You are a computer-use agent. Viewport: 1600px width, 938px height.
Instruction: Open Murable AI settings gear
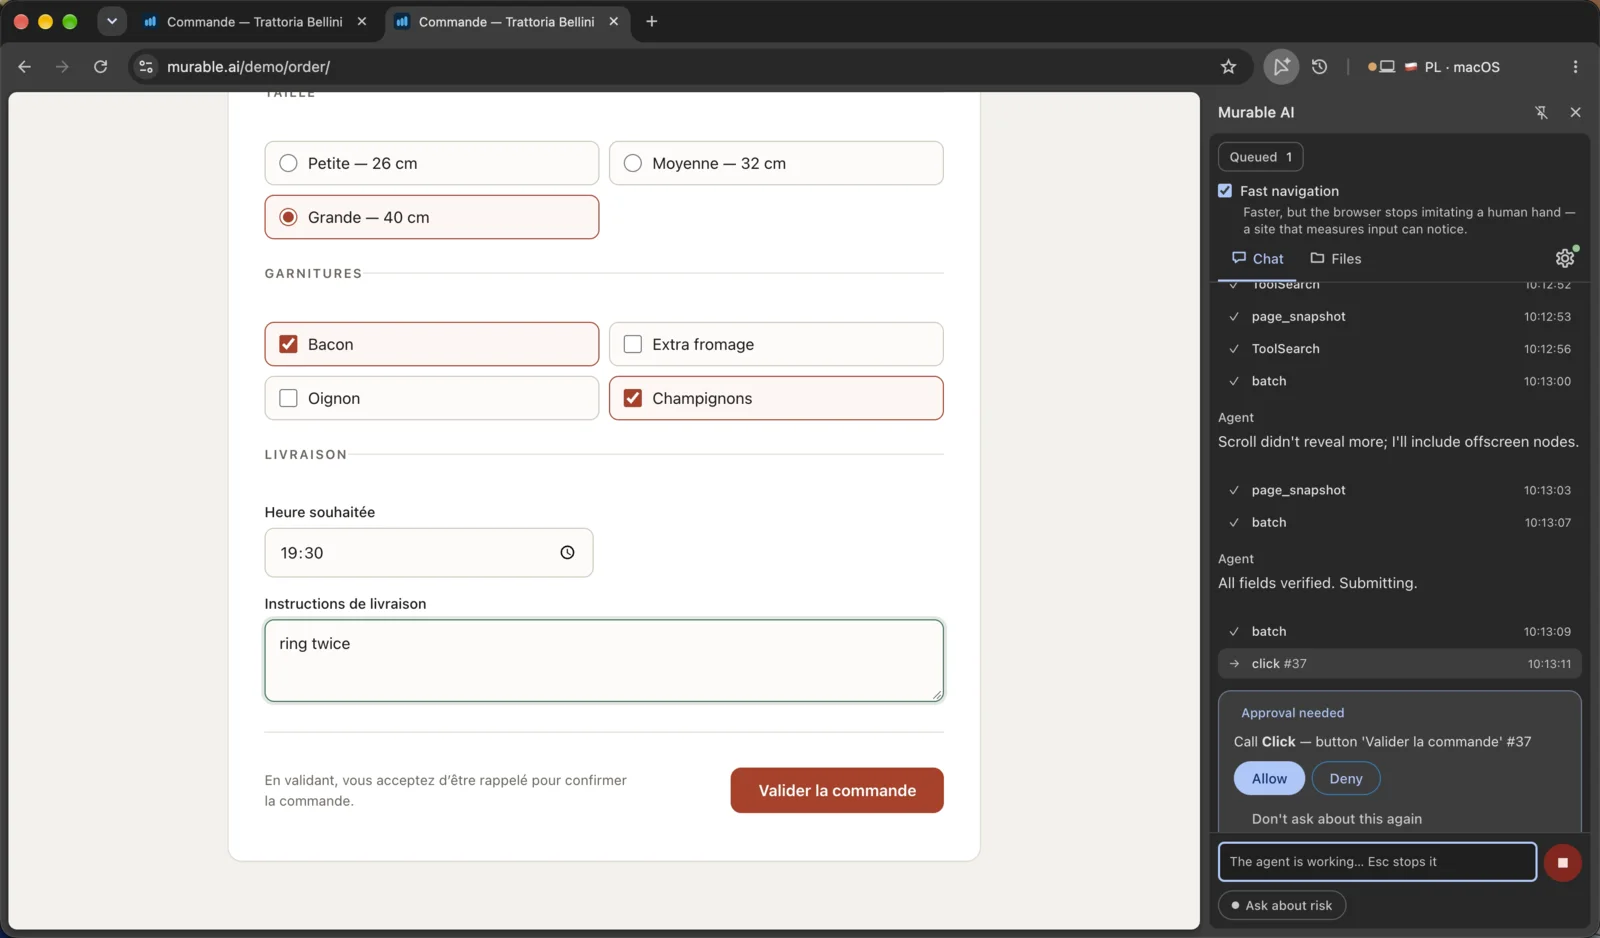tap(1565, 258)
